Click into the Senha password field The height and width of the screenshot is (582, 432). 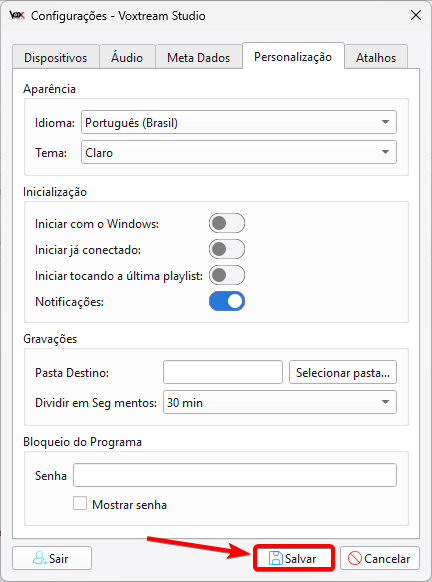coord(235,475)
